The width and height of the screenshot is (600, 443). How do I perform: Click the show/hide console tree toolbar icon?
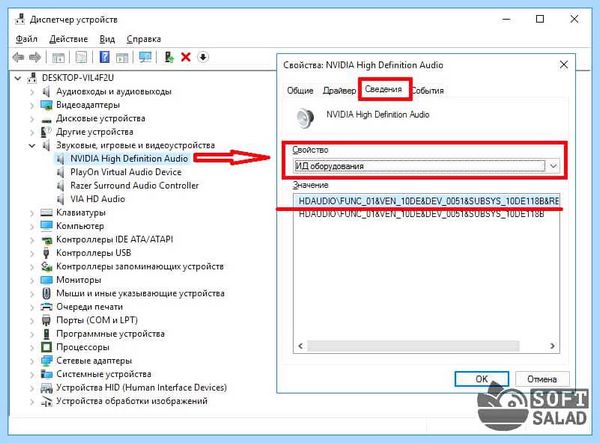[x=58, y=57]
